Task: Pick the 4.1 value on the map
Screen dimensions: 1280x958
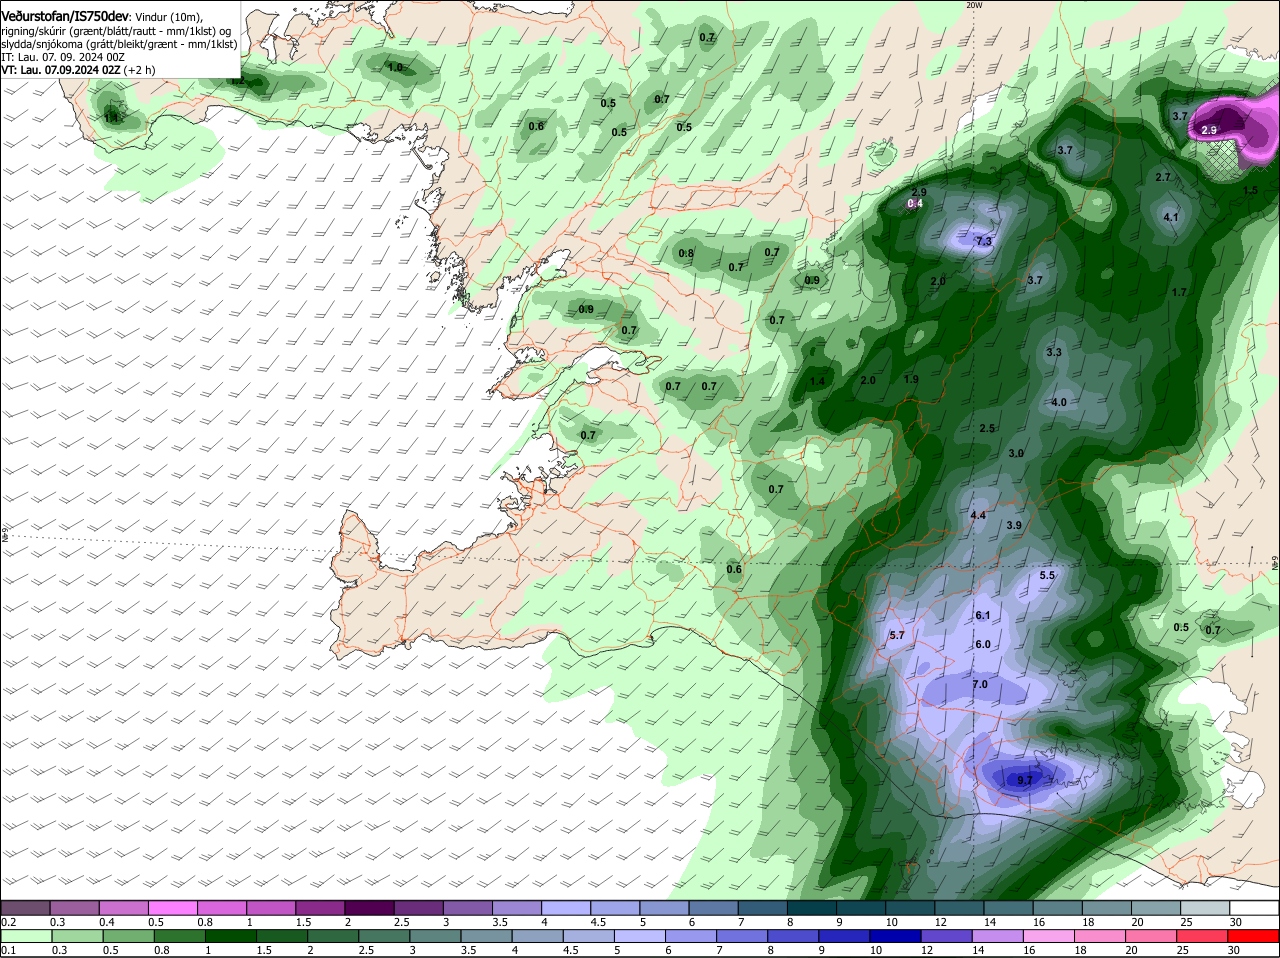Action: (x=1171, y=217)
